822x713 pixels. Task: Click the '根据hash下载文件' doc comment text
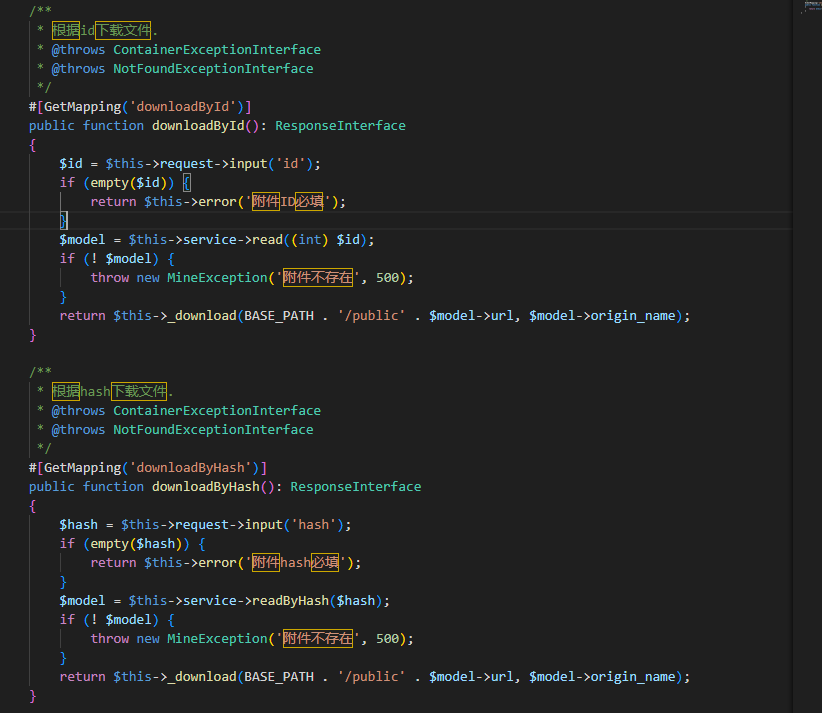110,391
